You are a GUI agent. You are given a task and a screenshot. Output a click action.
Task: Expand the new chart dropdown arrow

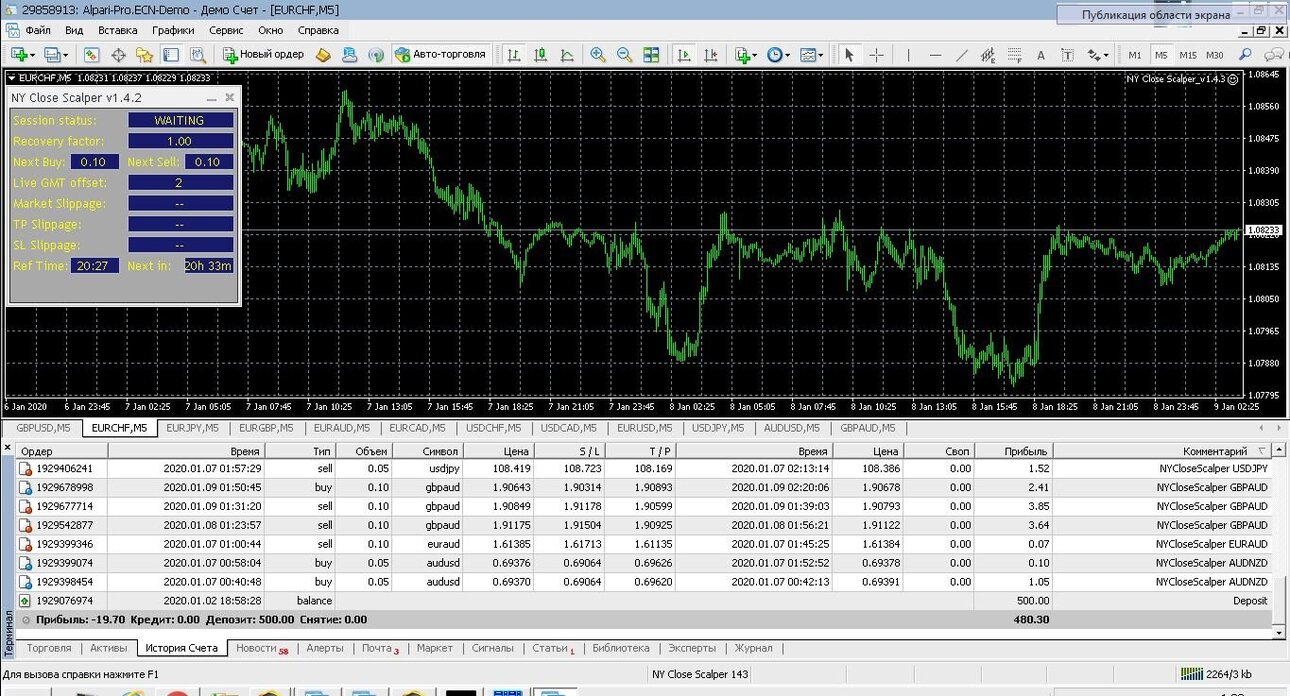33,55
